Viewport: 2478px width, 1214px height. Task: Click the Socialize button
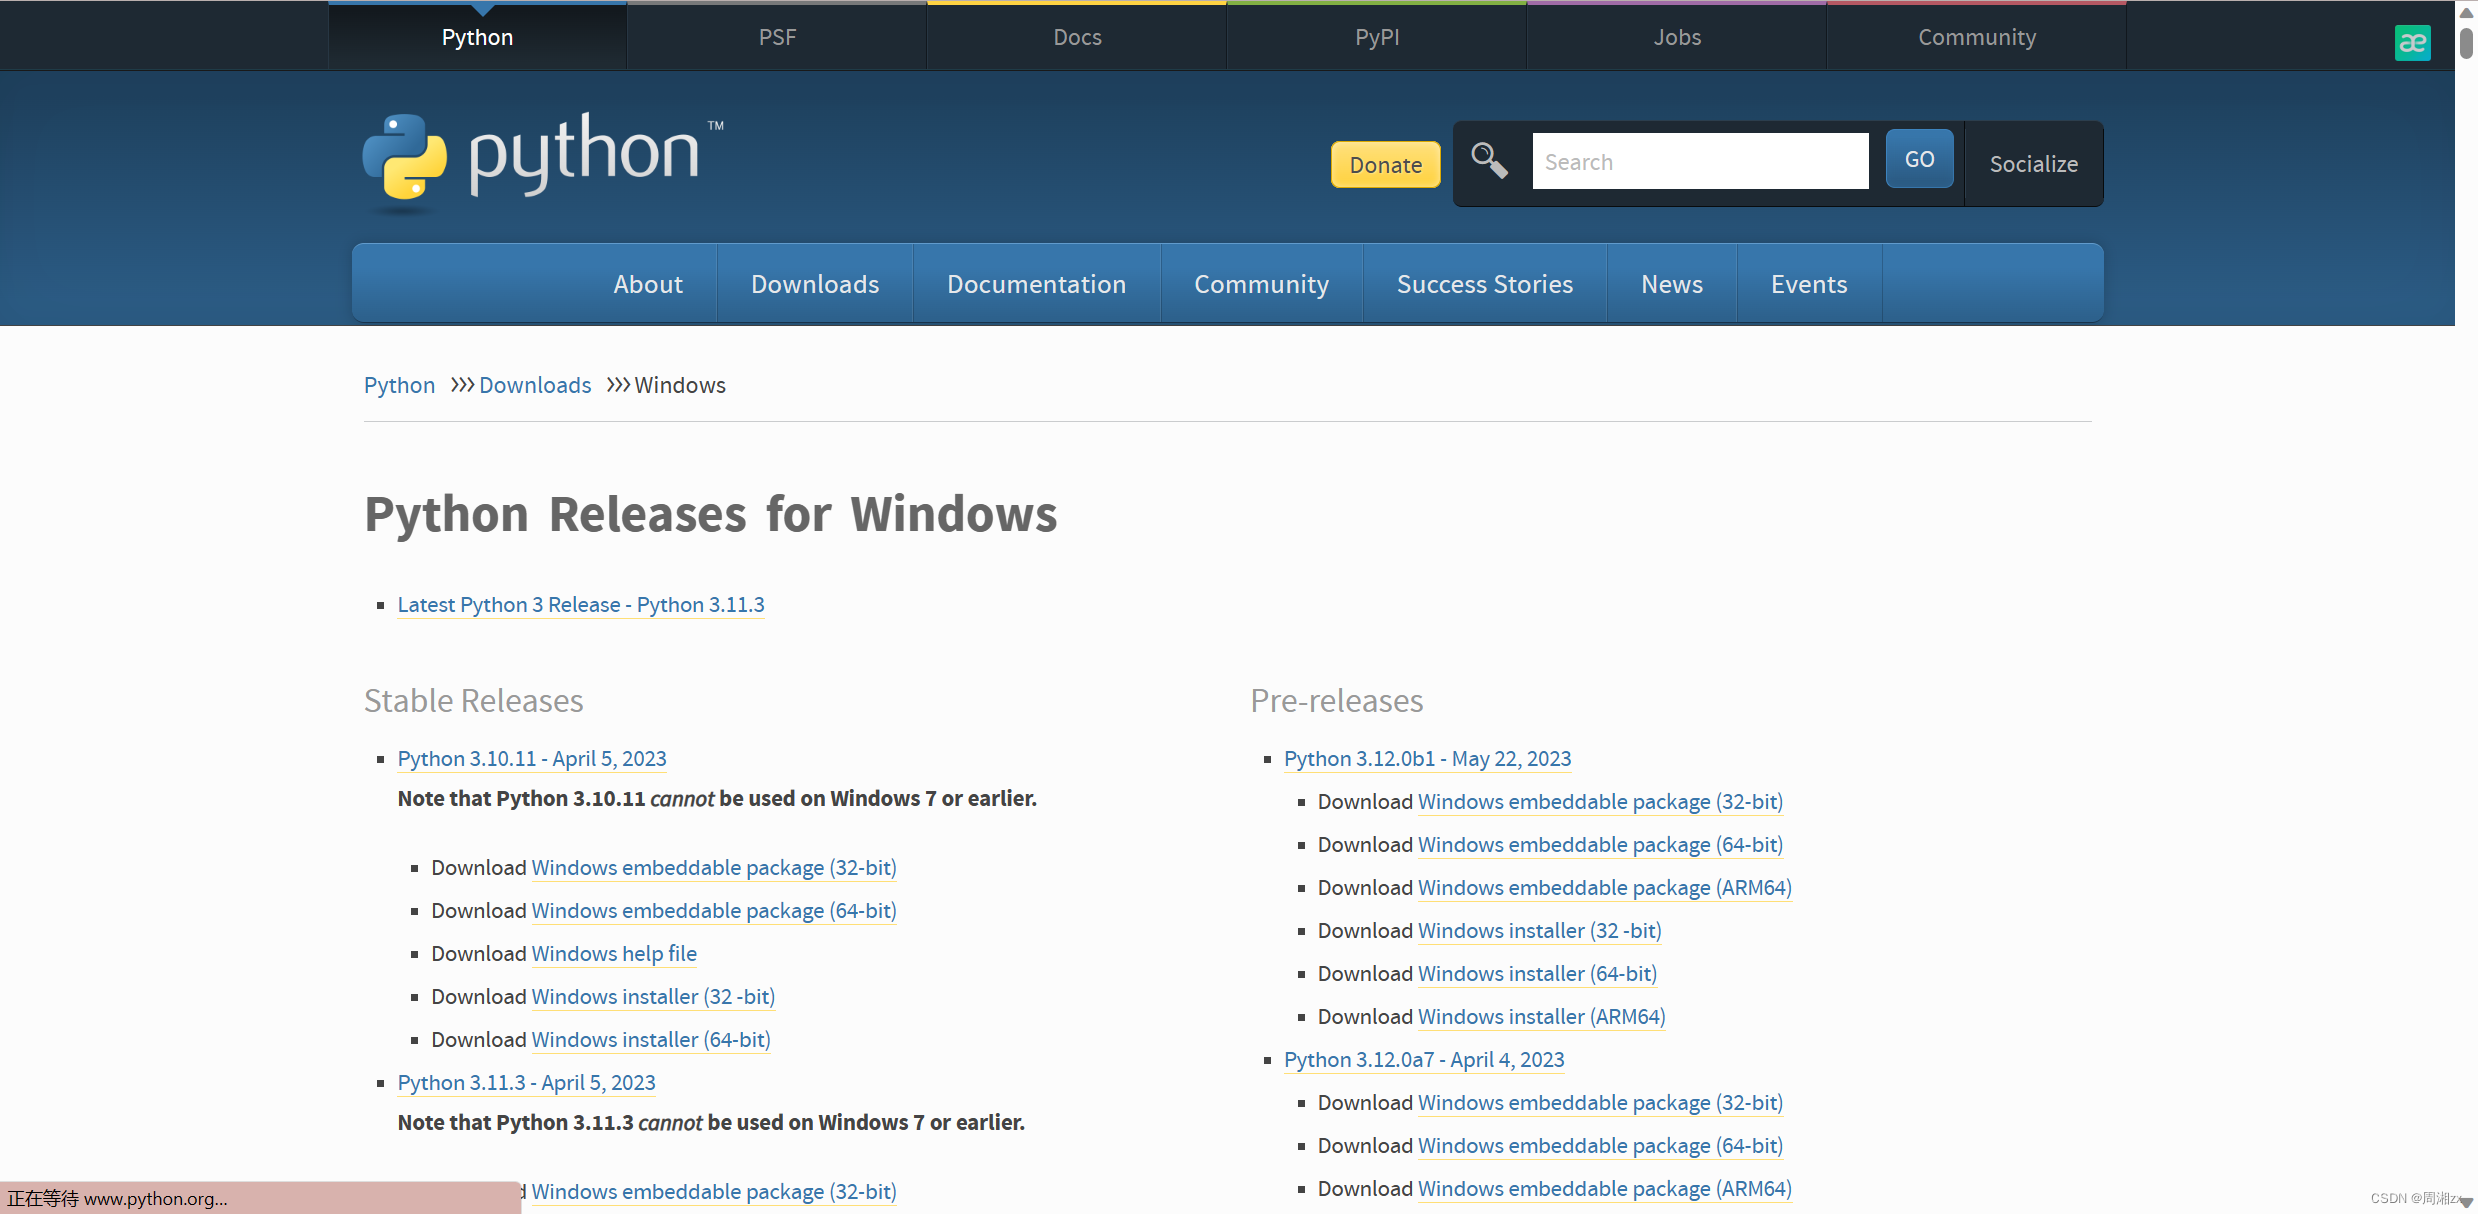click(2033, 163)
